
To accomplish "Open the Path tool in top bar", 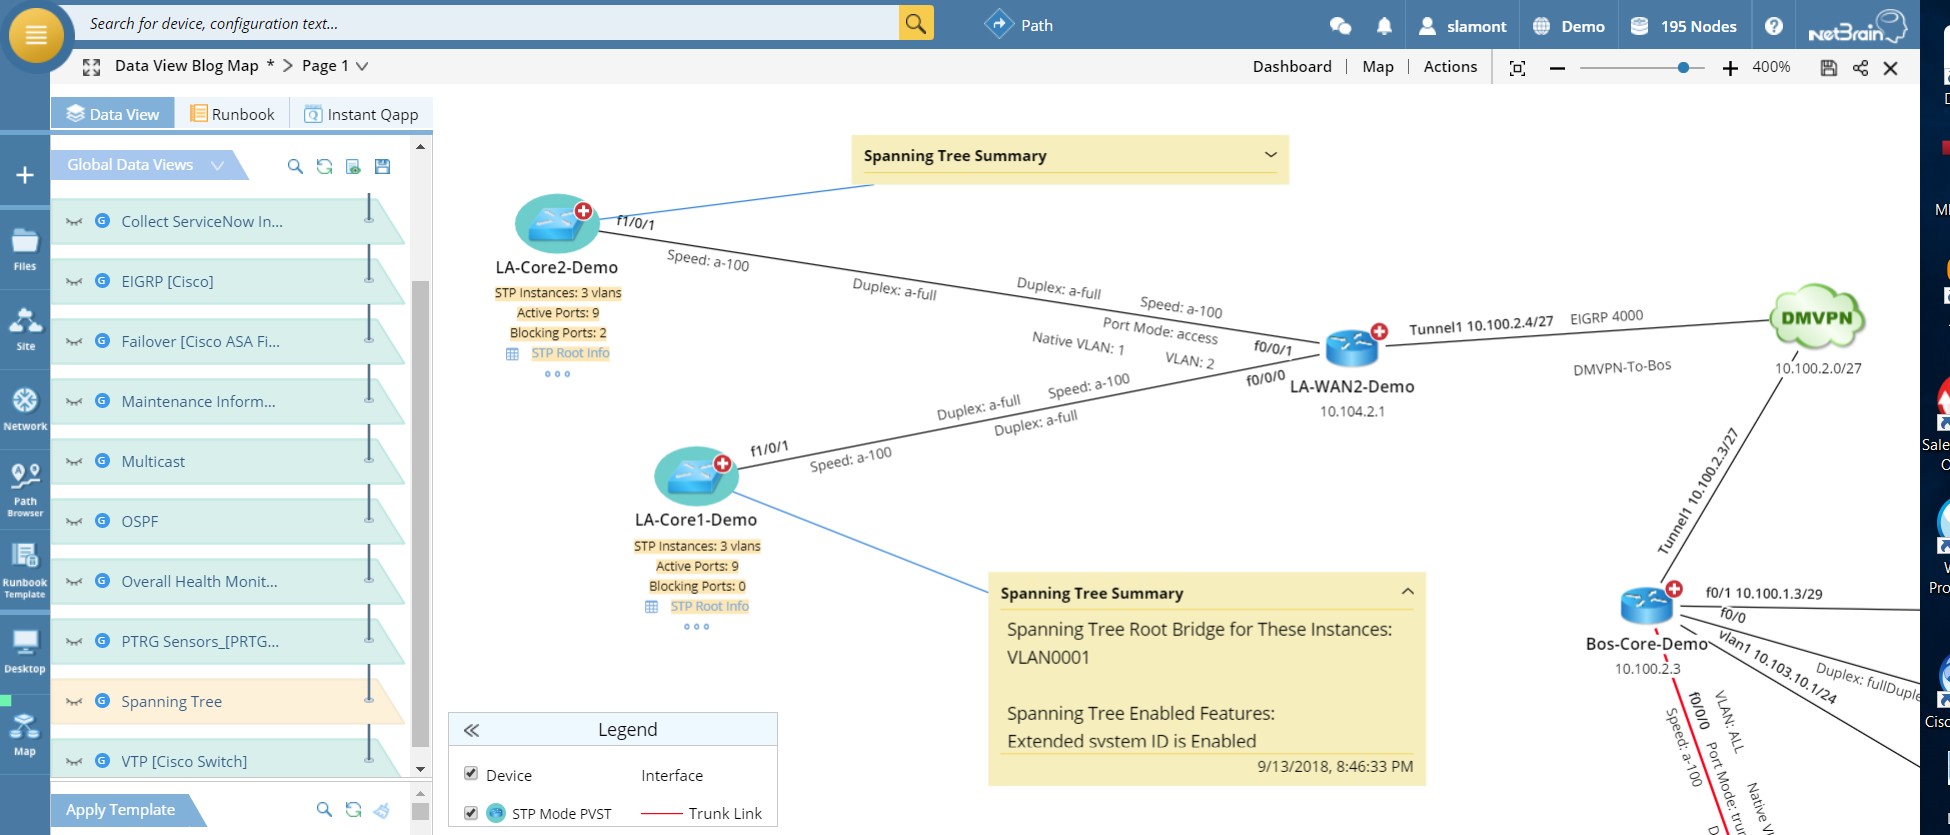I will (x=1019, y=25).
